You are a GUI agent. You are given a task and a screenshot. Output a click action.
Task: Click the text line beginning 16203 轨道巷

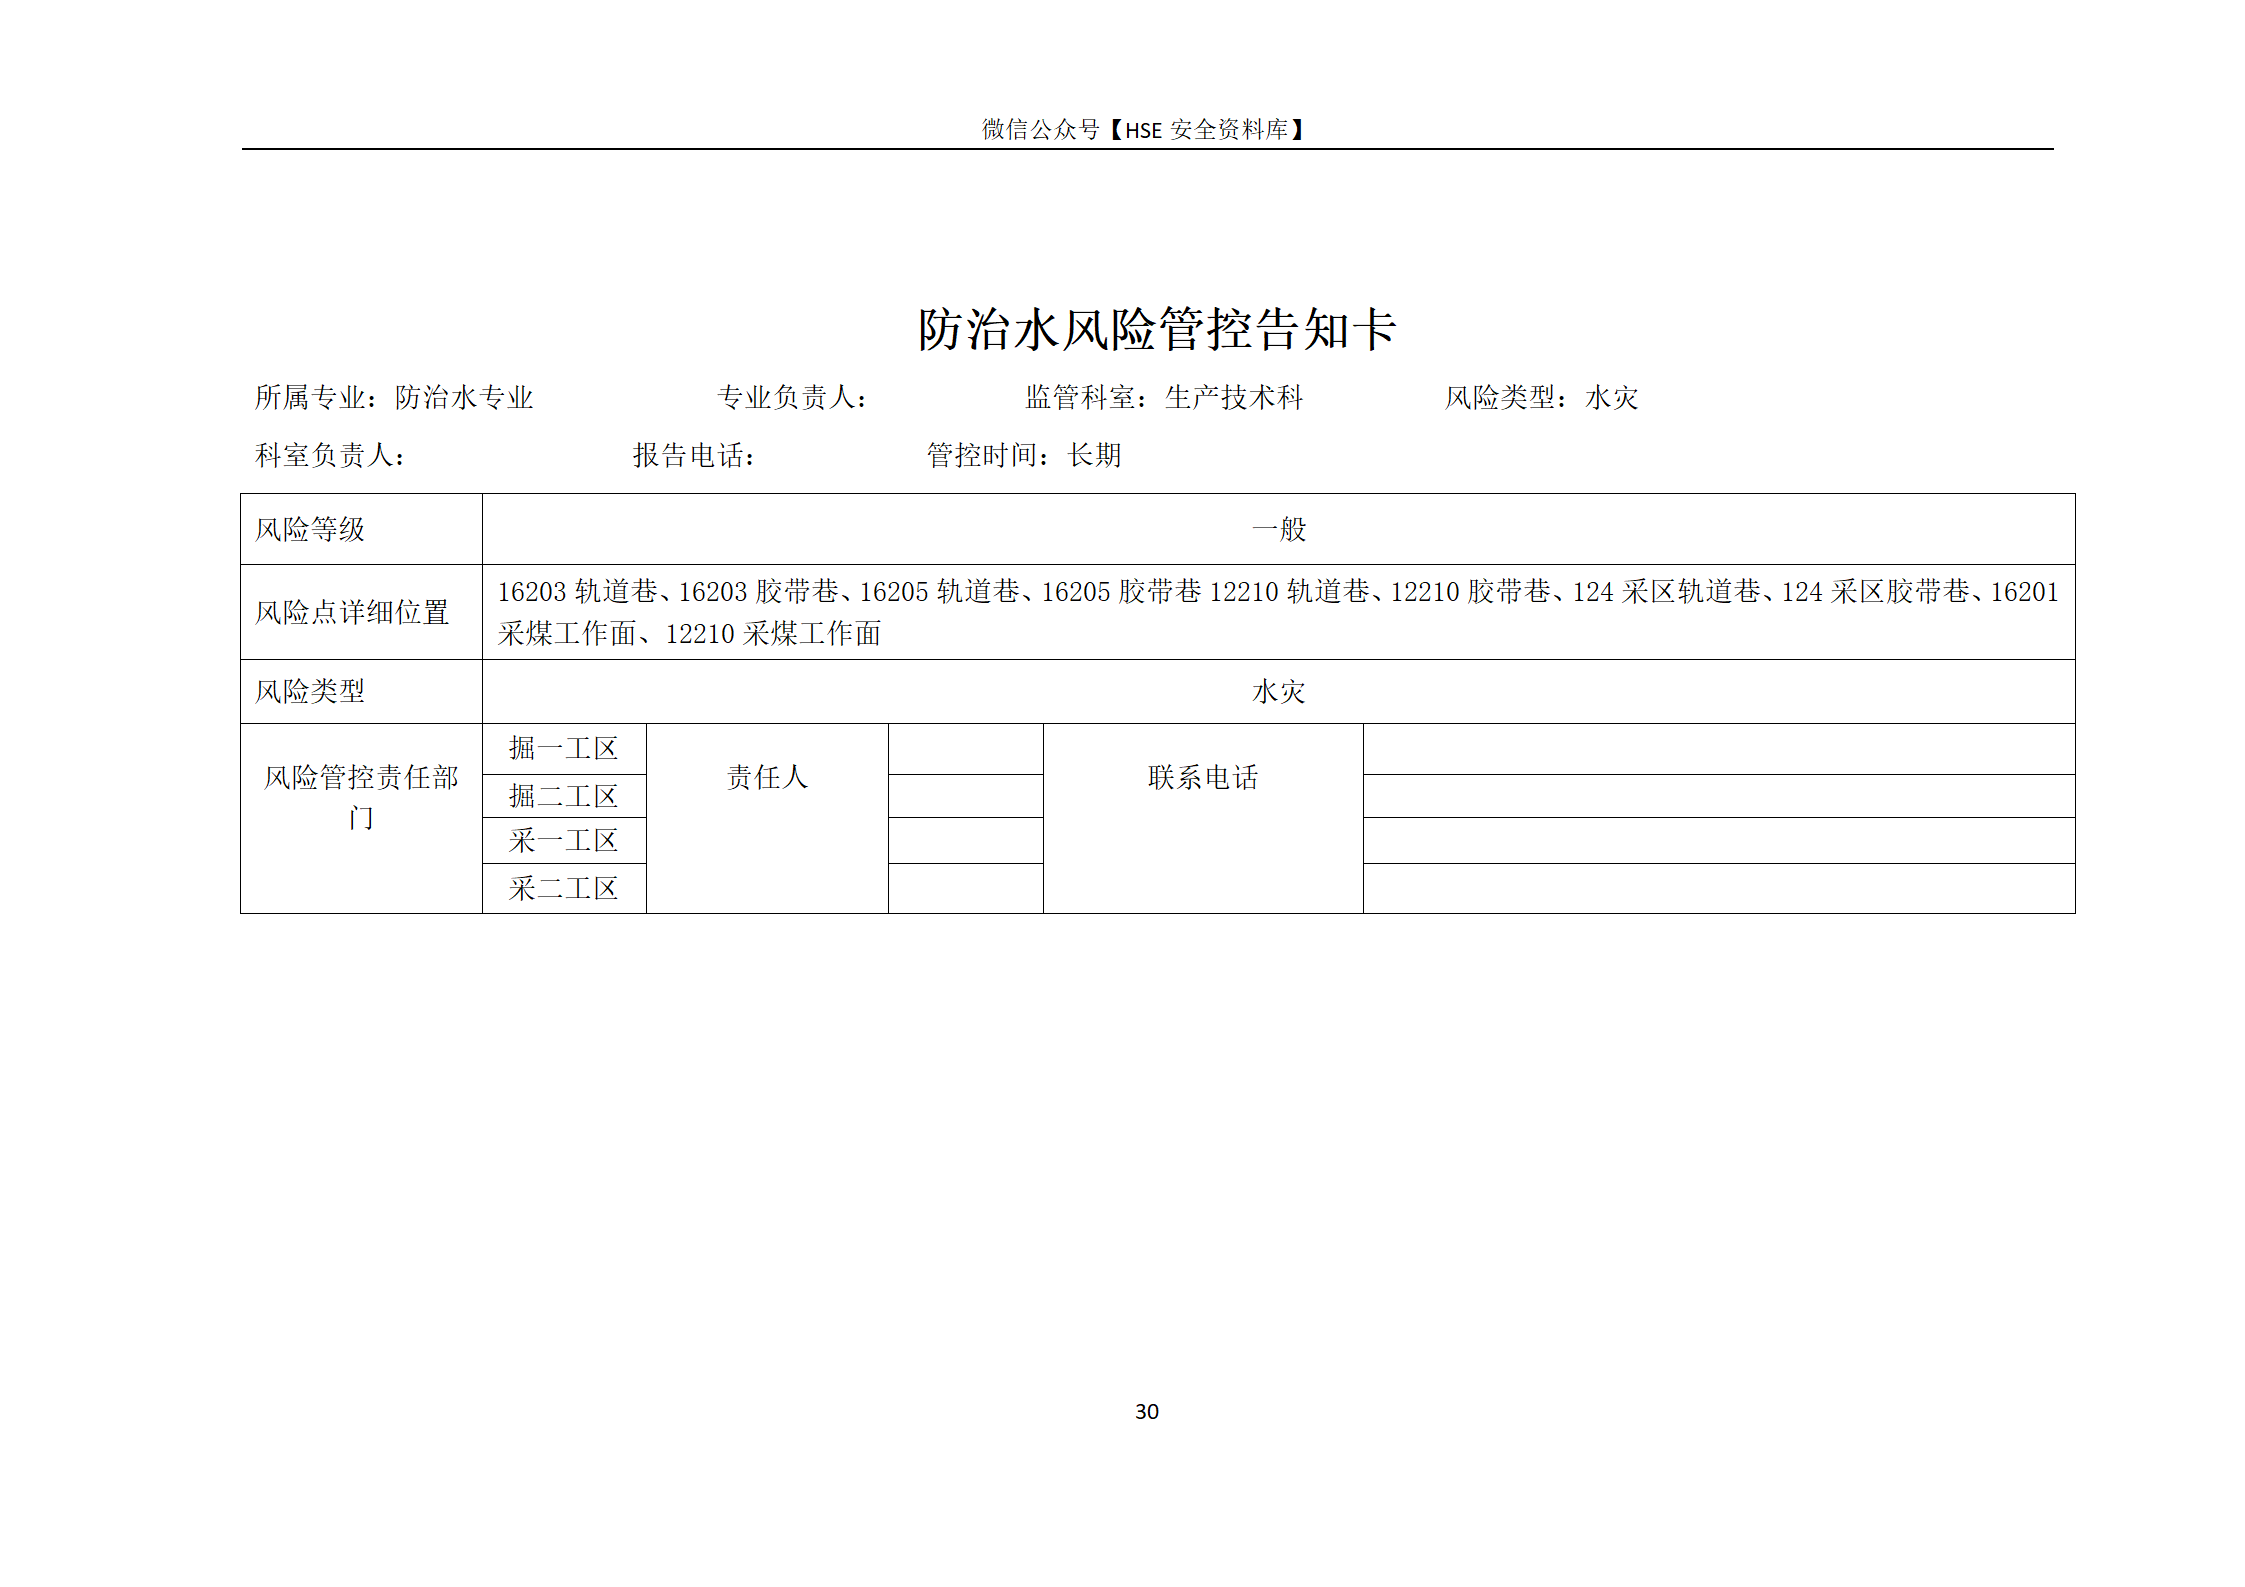[x=1278, y=592]
